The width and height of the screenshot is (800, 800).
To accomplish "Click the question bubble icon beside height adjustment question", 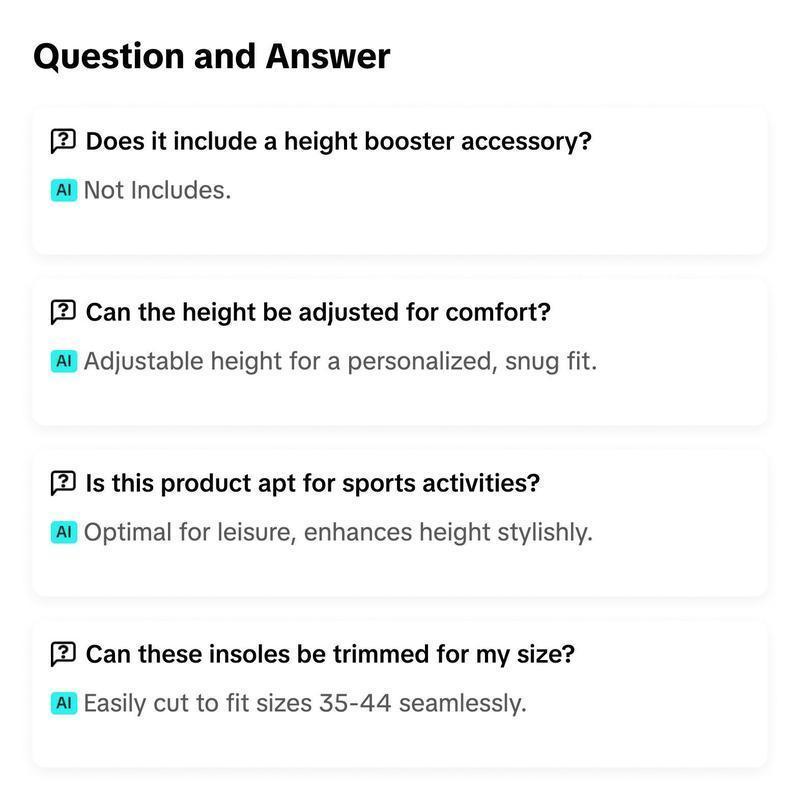I will 63,312.
